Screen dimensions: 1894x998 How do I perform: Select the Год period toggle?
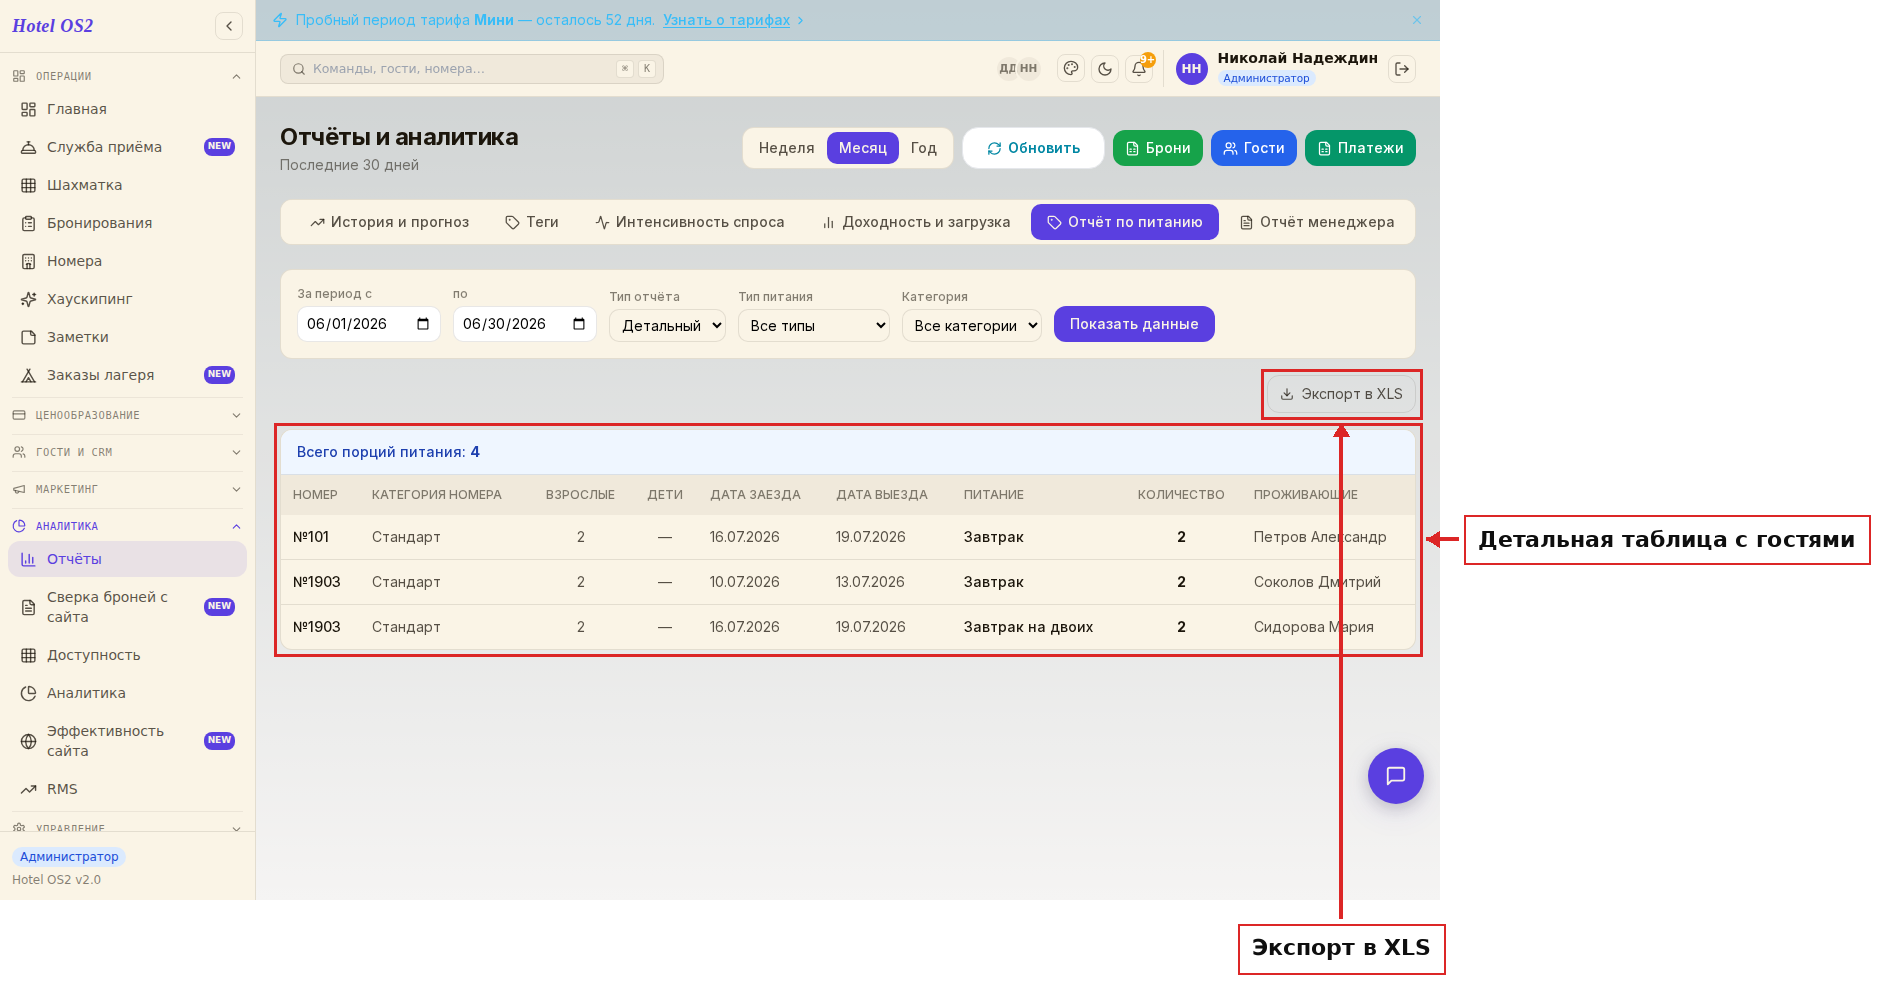924,148
